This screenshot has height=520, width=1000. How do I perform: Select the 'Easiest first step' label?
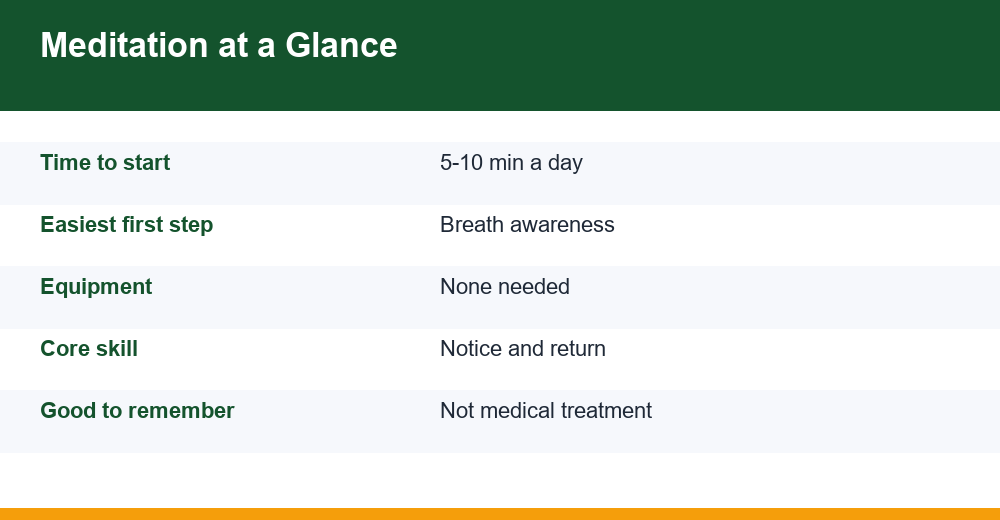pyautogui.click(x=126, y=225)
